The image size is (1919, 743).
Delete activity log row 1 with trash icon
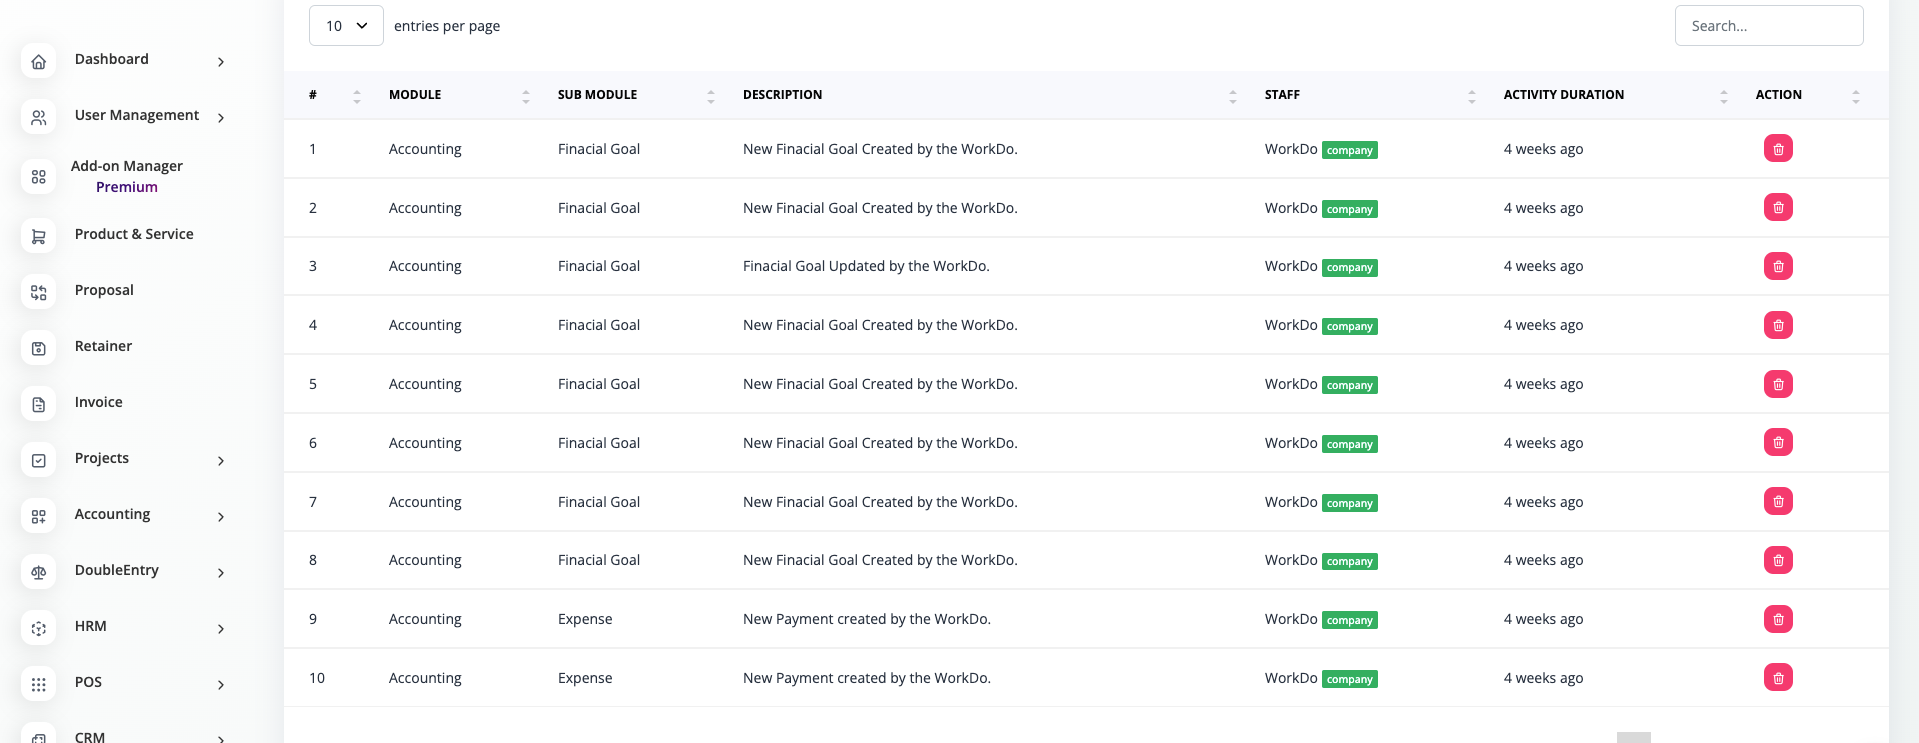(1777, 149)
